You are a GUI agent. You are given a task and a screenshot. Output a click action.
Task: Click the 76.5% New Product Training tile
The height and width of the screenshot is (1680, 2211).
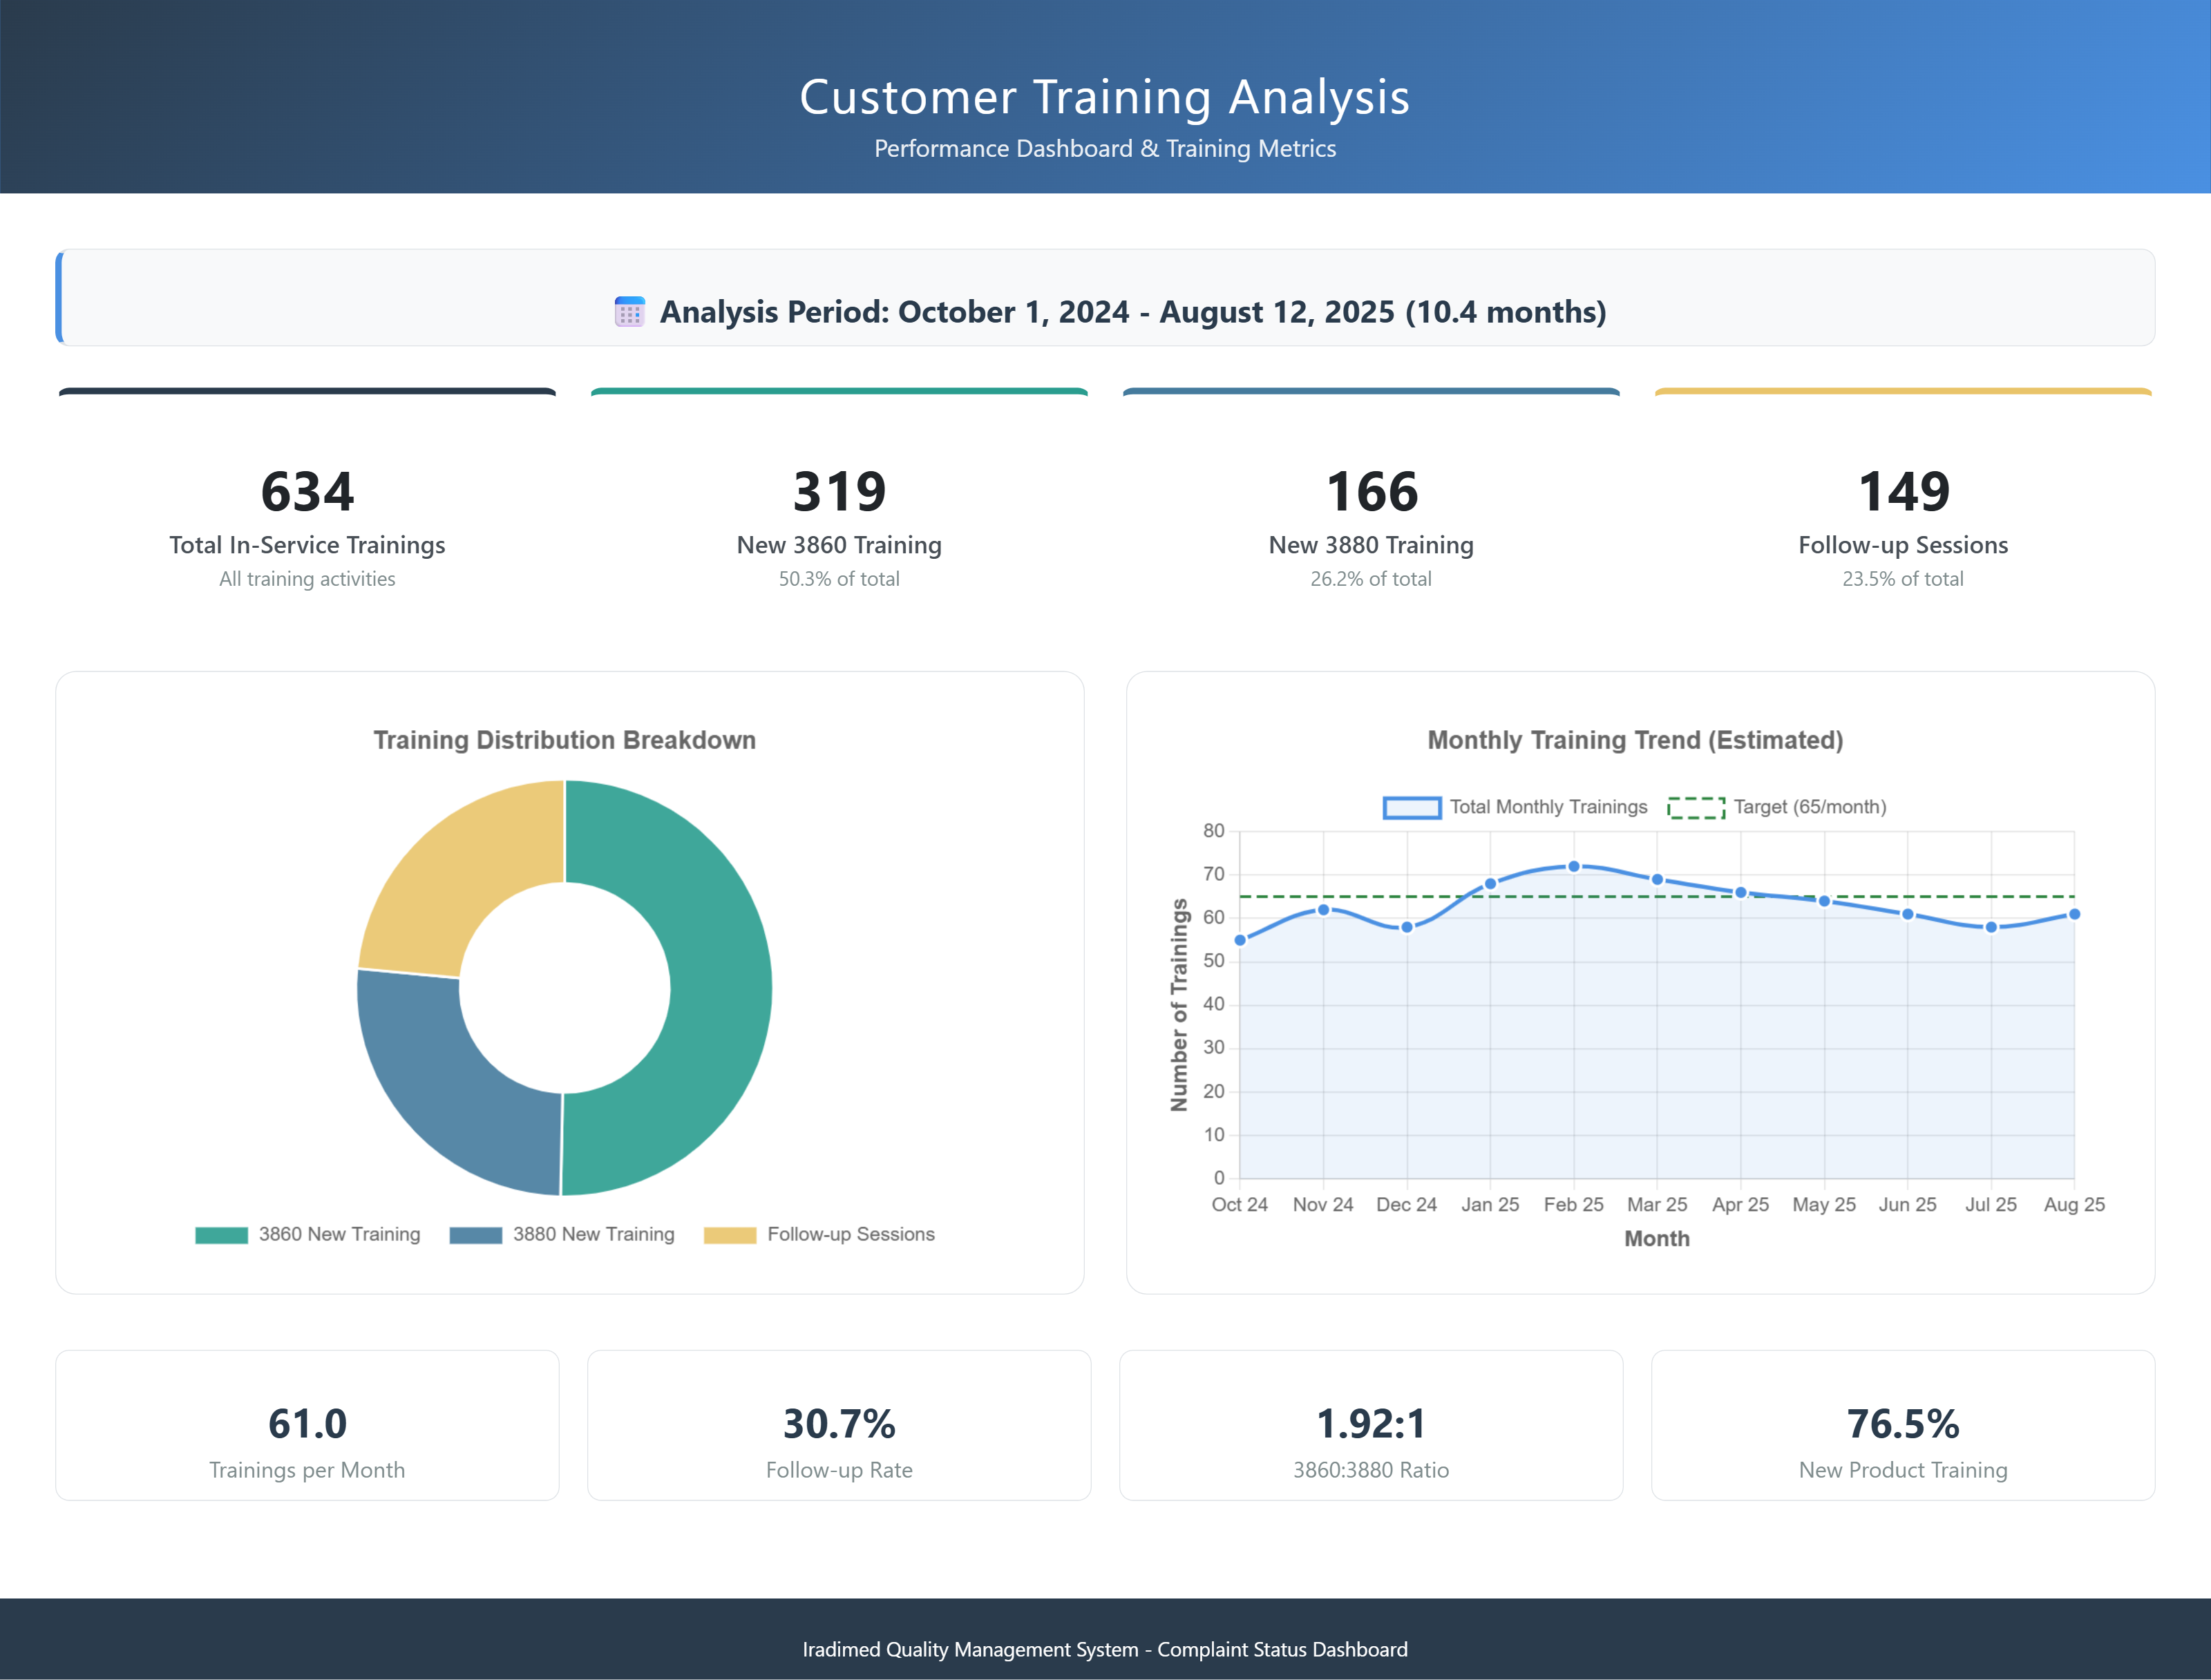[1902, 1425]
